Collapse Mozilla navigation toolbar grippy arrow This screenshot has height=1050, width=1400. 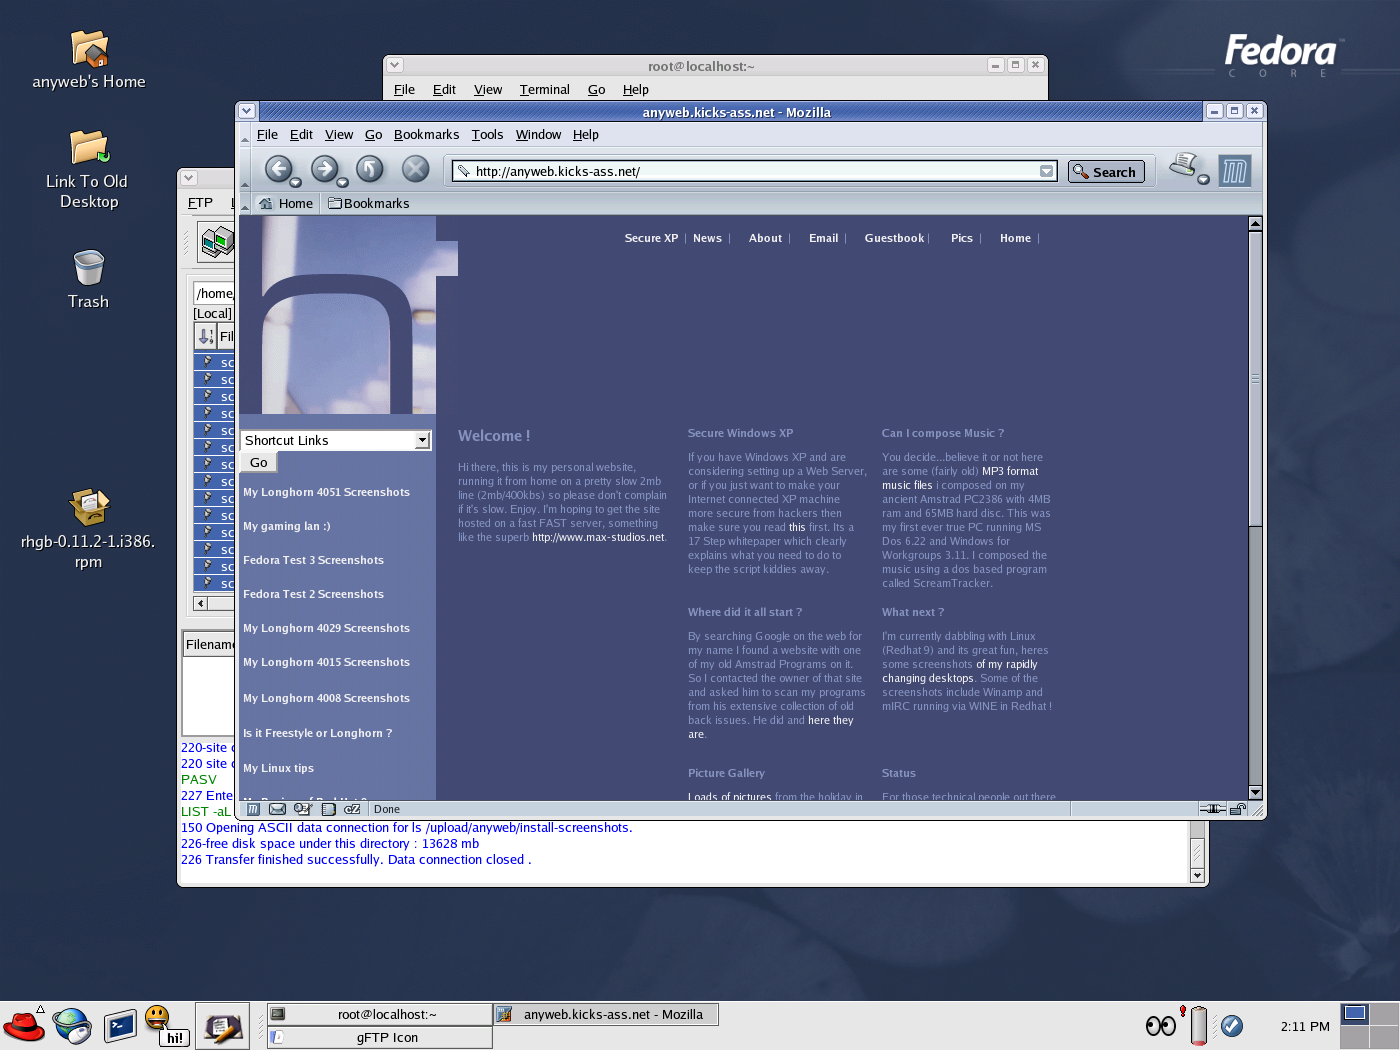(245, 170)
